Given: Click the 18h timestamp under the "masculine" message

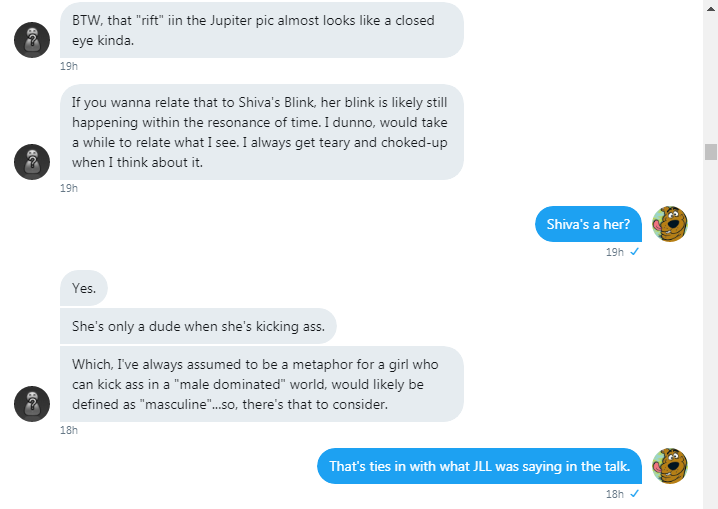Looking at the screenshot, I should [69, 430].
